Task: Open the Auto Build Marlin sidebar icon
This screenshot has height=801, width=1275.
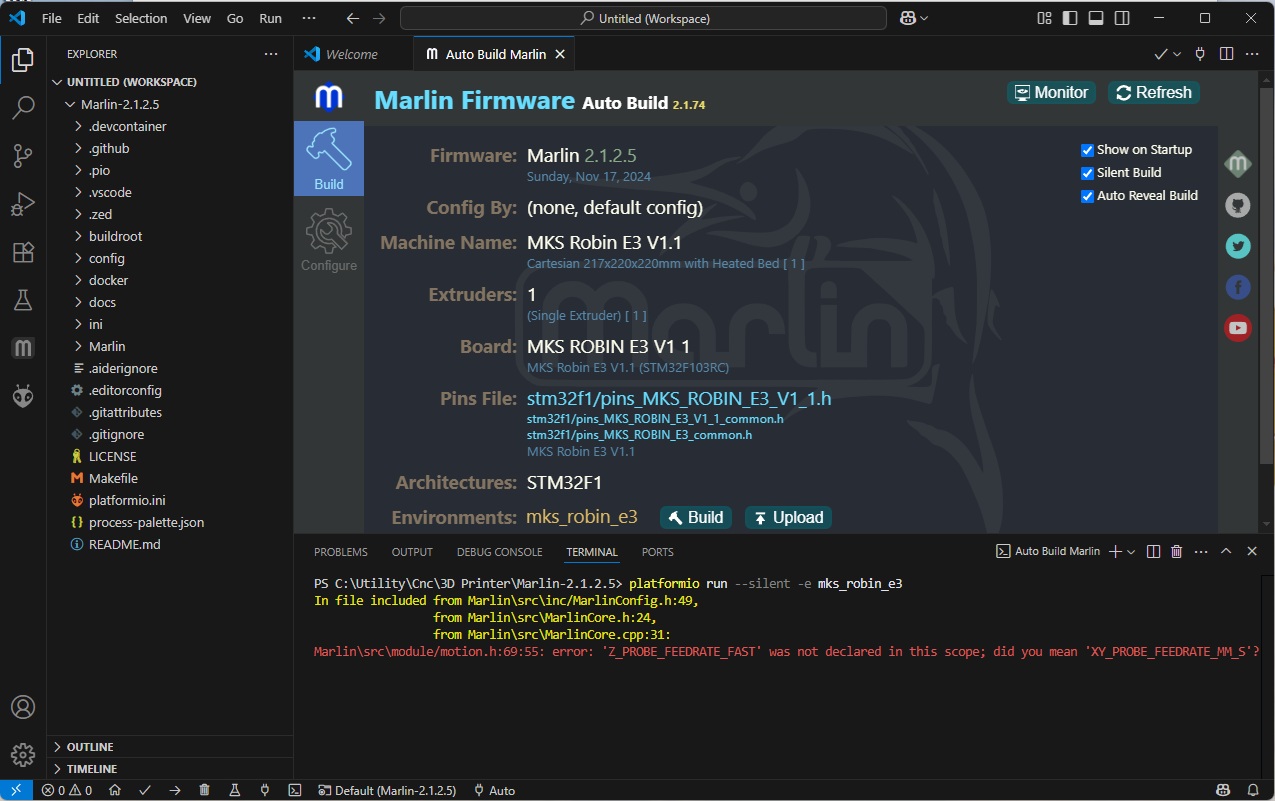Action: point(22,348)
